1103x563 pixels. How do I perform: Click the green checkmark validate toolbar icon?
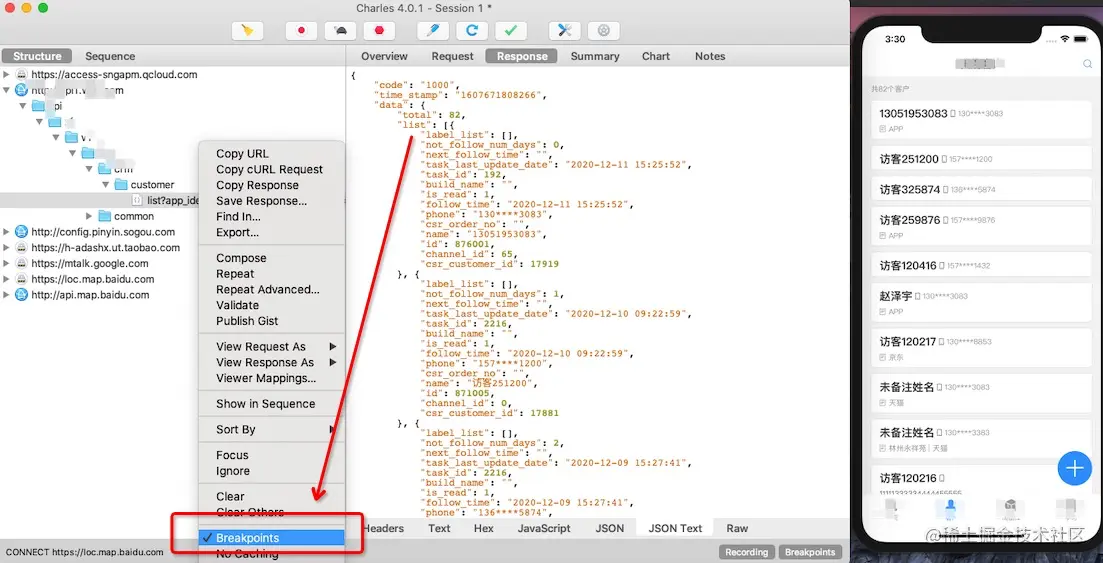click(511, 30)
